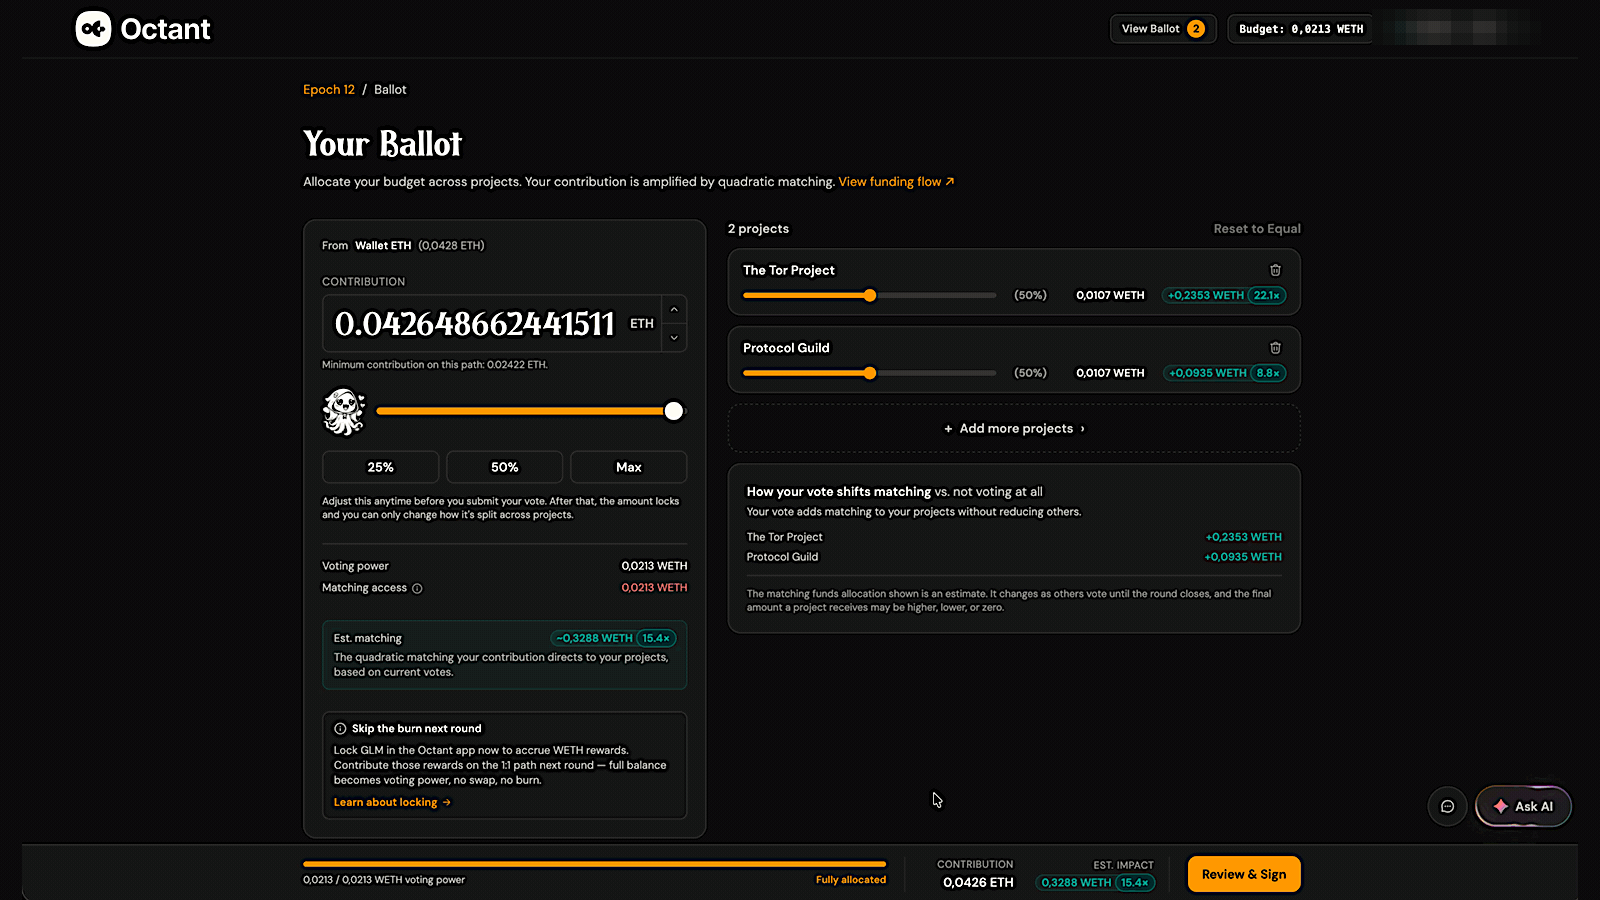
Task: Click red Matching access 0,0213 WETH value
Action: (654, 588)
